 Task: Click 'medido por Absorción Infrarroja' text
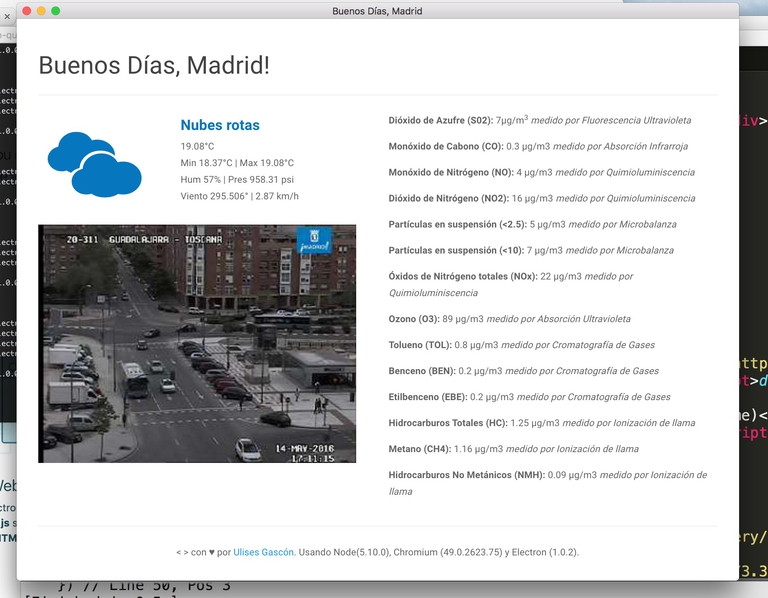coord(621,146)
